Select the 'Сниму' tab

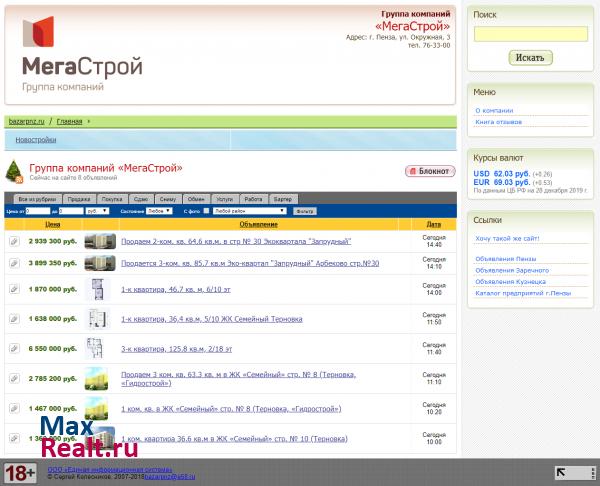tap(168, 199)
